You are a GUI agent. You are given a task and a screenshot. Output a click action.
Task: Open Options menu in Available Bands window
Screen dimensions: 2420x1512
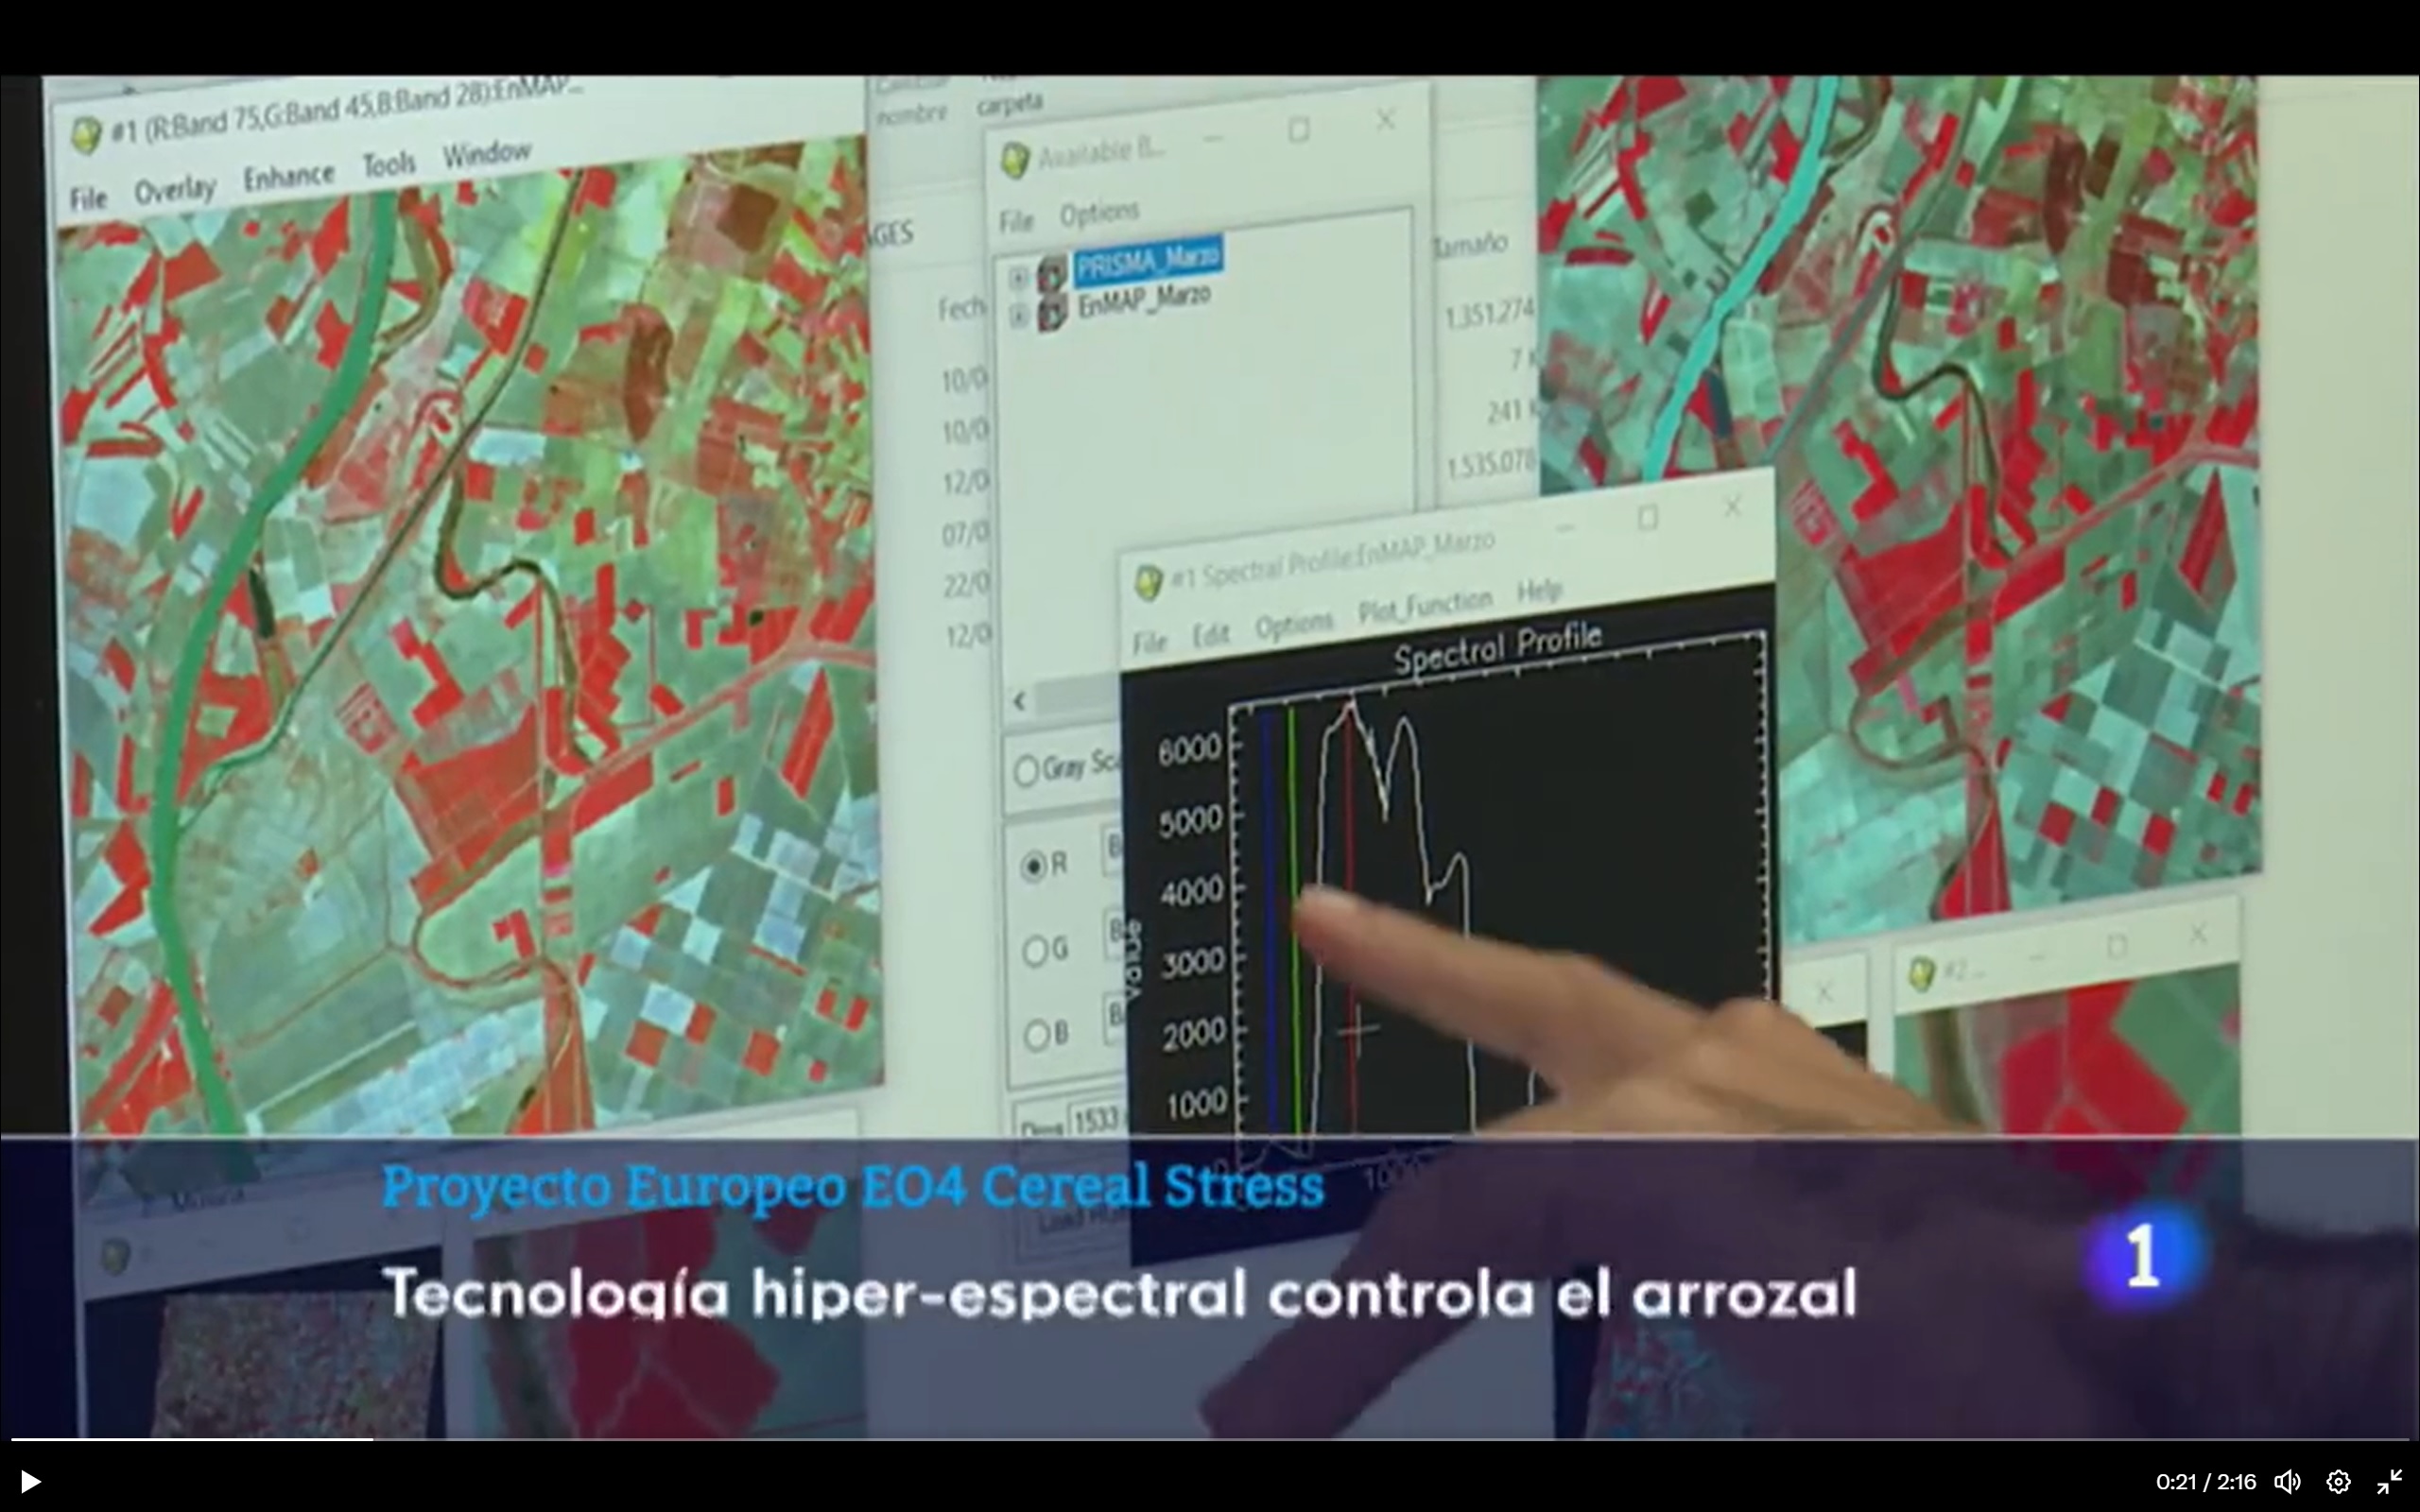click(x=1099, y=213)
